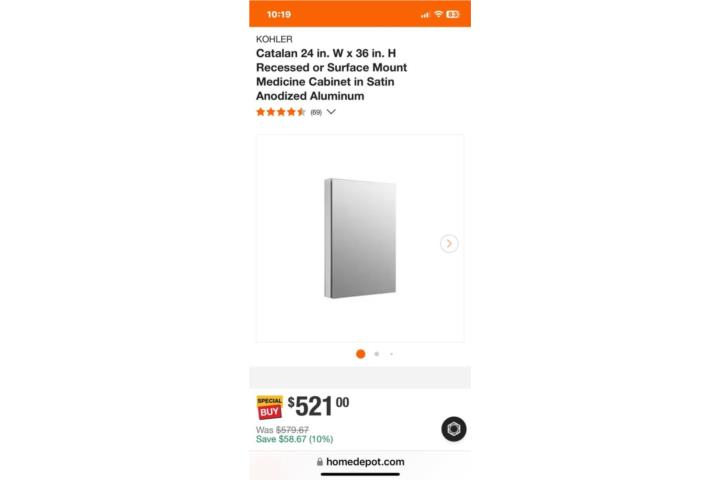Tap the $521.00 price text
Screen dimensions: 720x480
coord(318,406)
